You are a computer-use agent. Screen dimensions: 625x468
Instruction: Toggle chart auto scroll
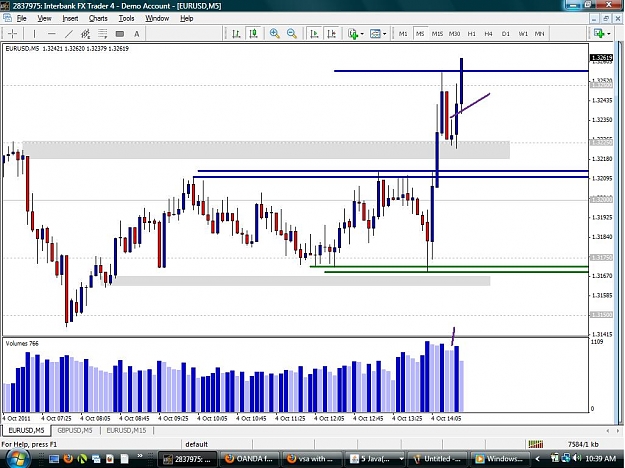[314, 34]
